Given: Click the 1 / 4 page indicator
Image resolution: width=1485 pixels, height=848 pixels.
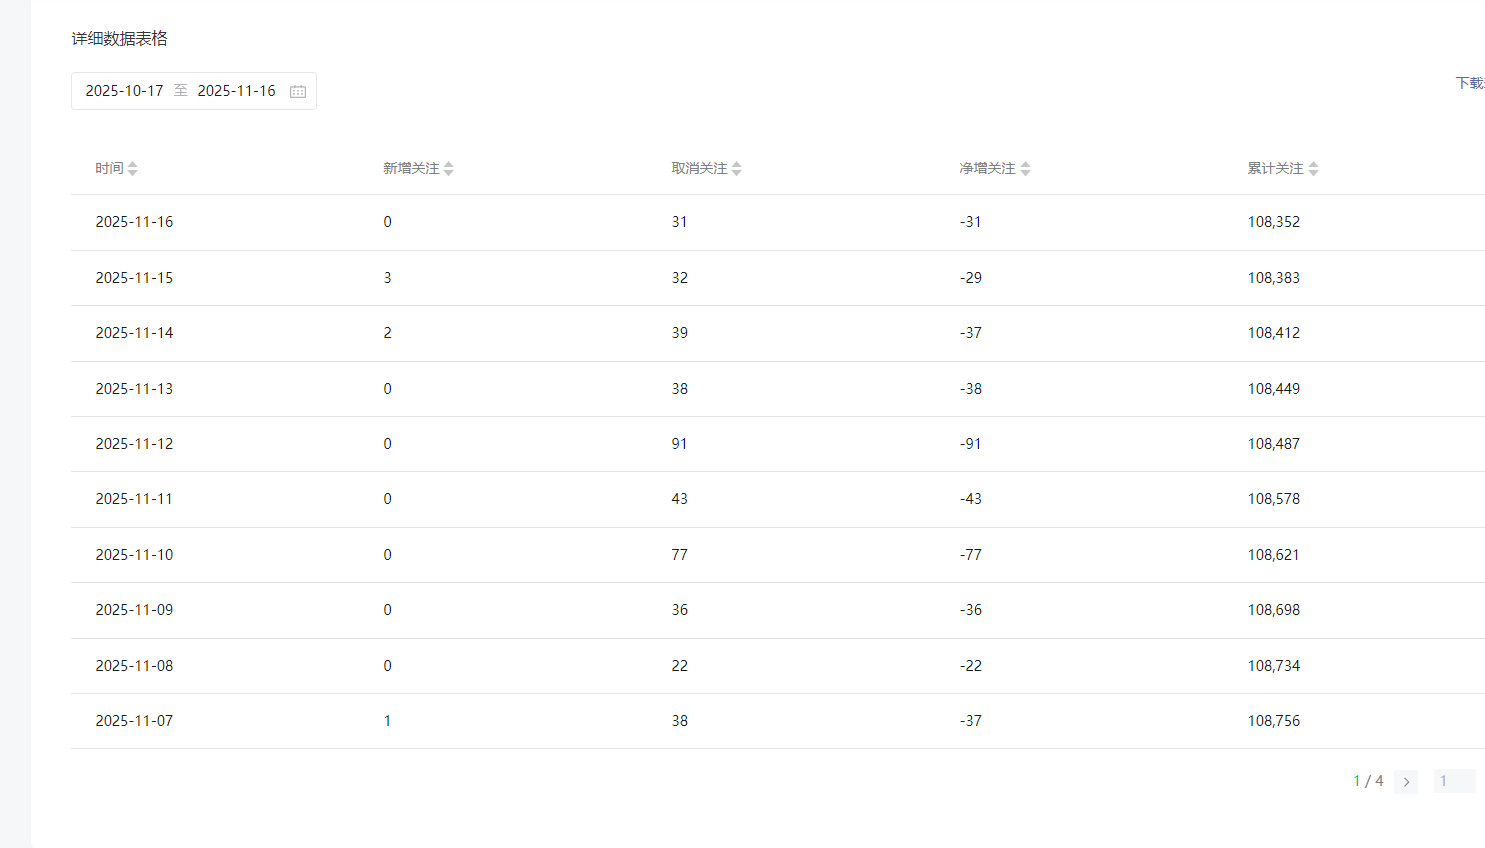Looking at the screenshot, I should coord(1368,781).
